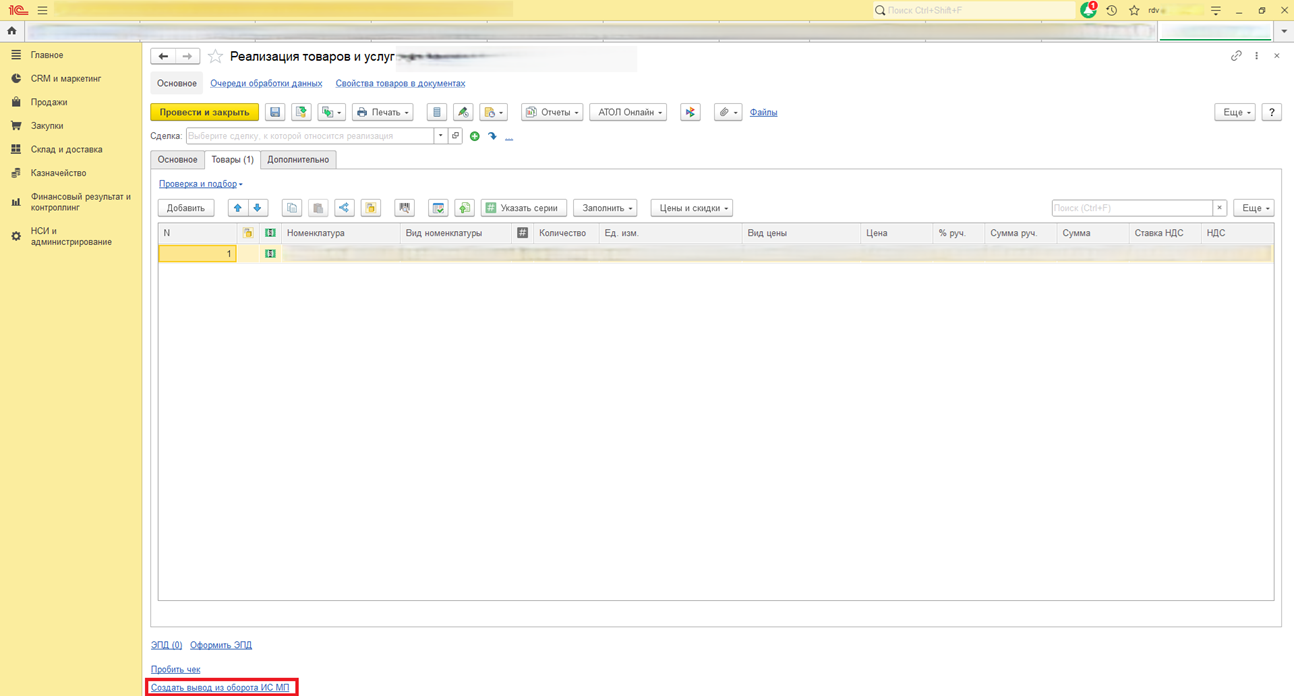1294x696 pixels.
Task: Open Казначейство section in sidebar
Action: (58, 173)
